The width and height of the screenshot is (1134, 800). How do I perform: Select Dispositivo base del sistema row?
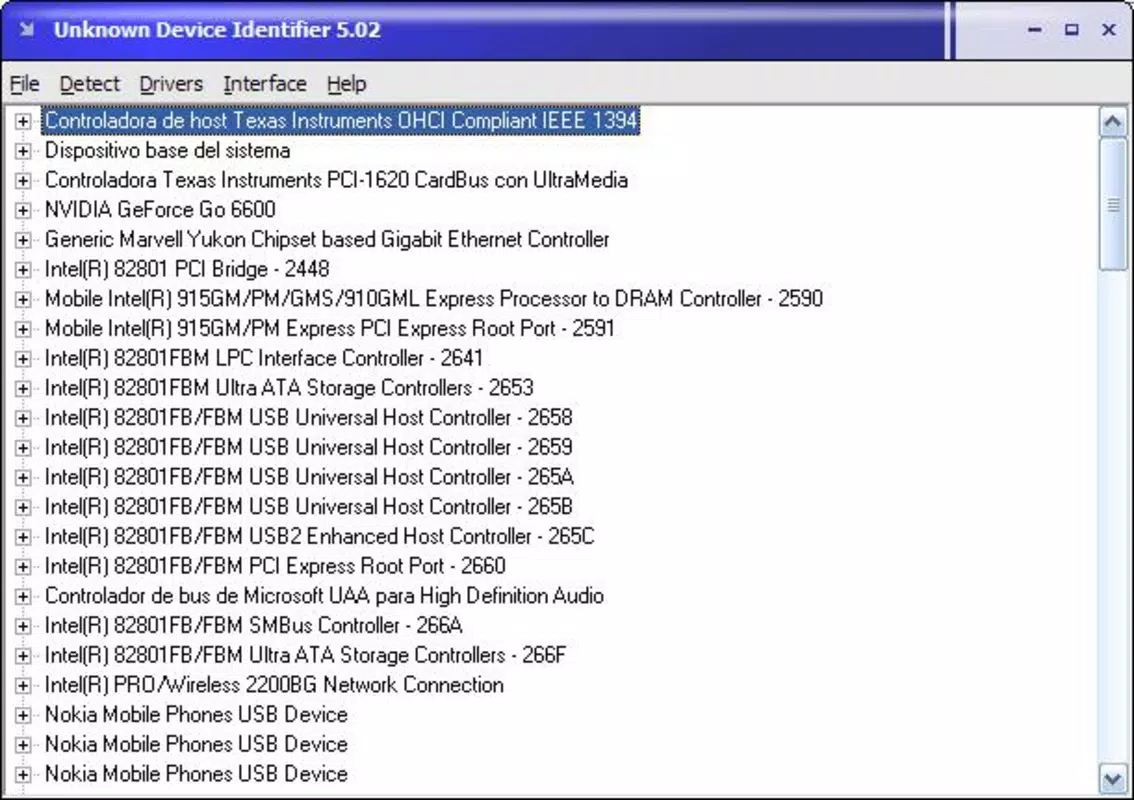[x=167, y=150]
